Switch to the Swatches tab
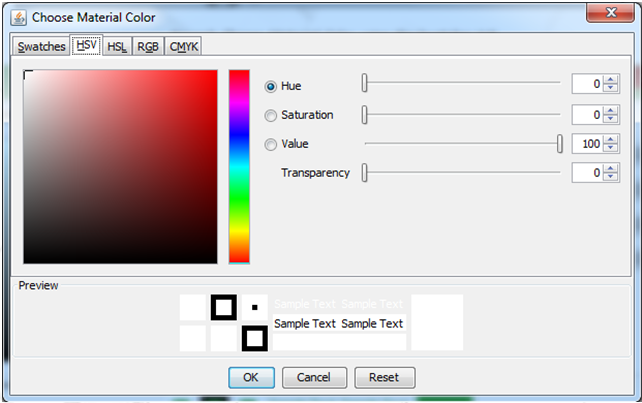This screenshot has height=403, width=642. [x=41, y=47]
